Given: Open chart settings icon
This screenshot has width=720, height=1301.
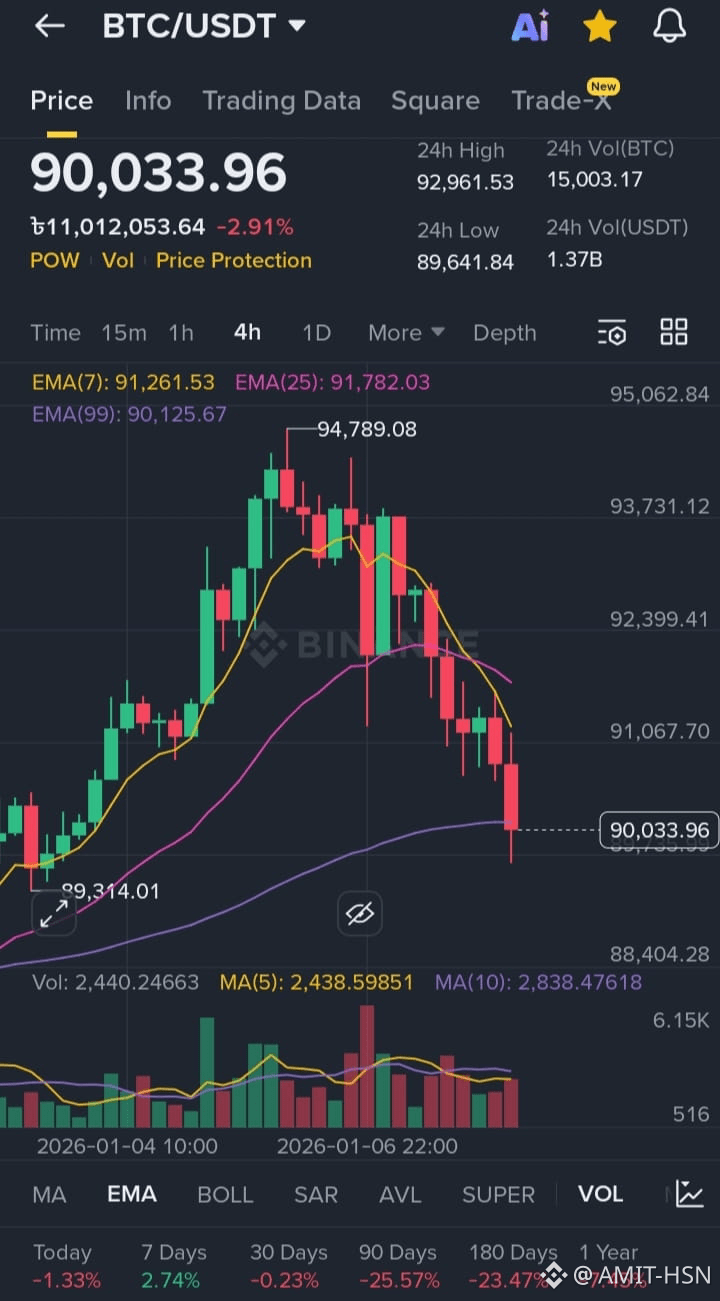Looking at the screenshot, I should tap(612, 333).
